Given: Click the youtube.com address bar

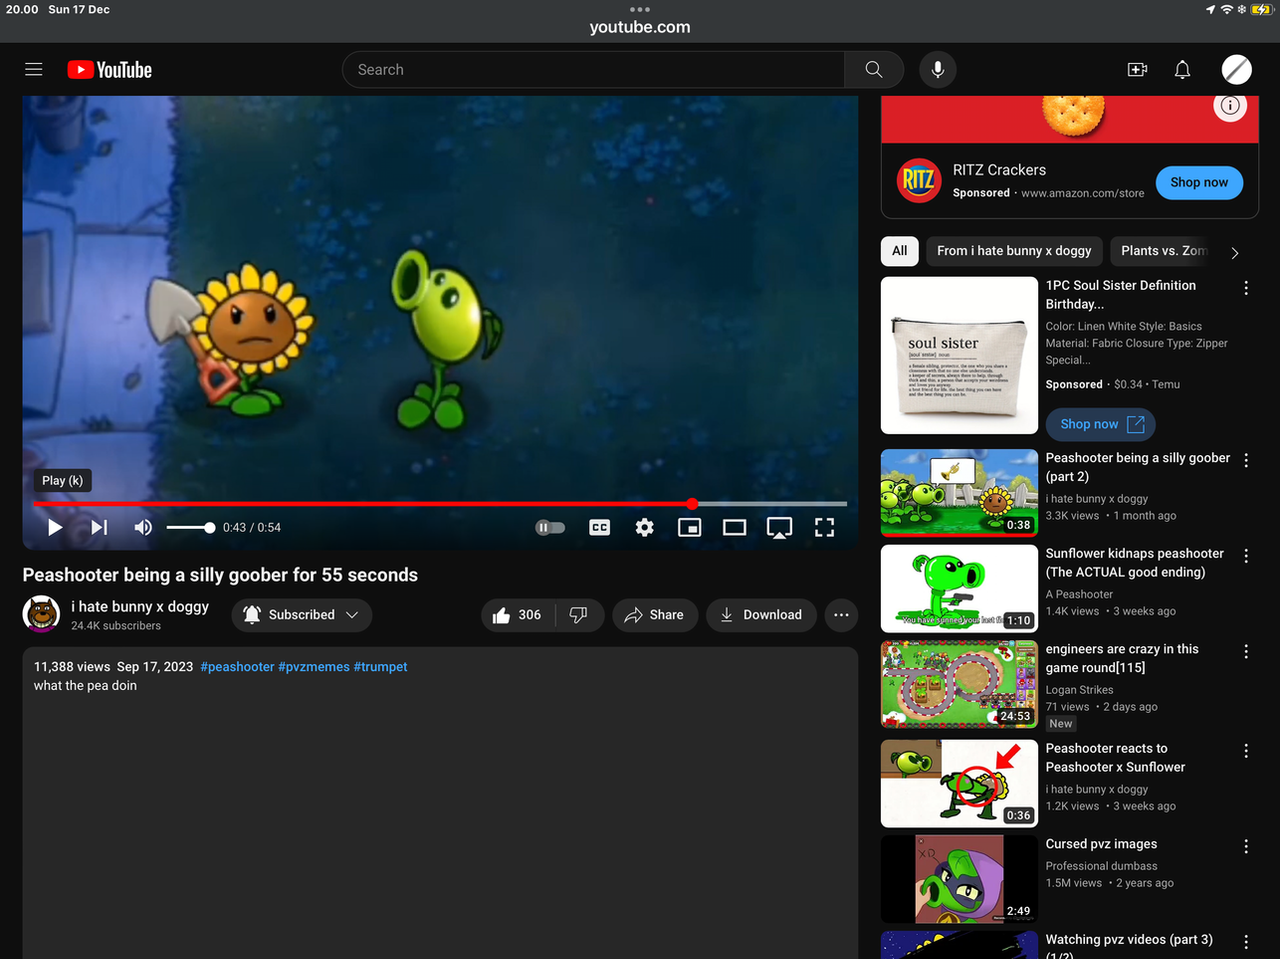Looking at the screenshot, I should click(640, 27).
